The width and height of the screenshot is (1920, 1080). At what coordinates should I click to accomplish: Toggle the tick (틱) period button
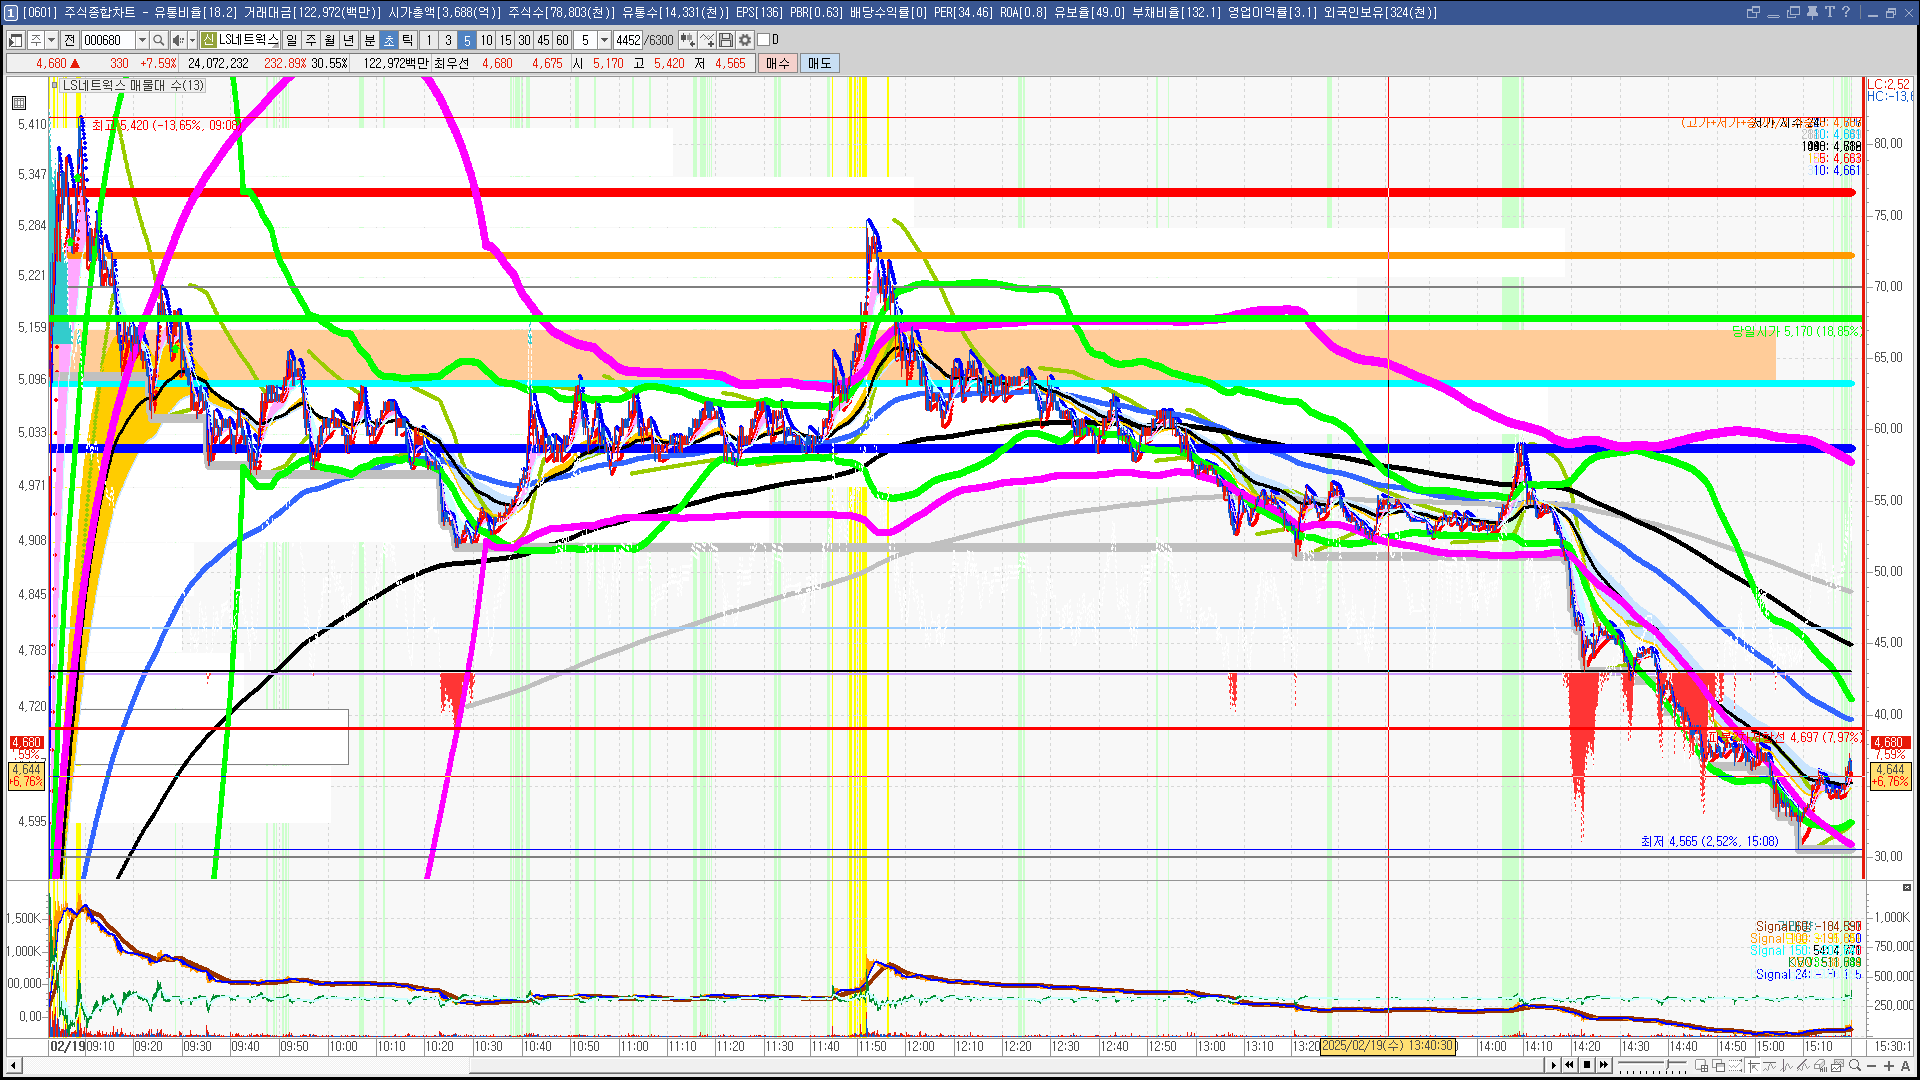(x=408, y=40)
